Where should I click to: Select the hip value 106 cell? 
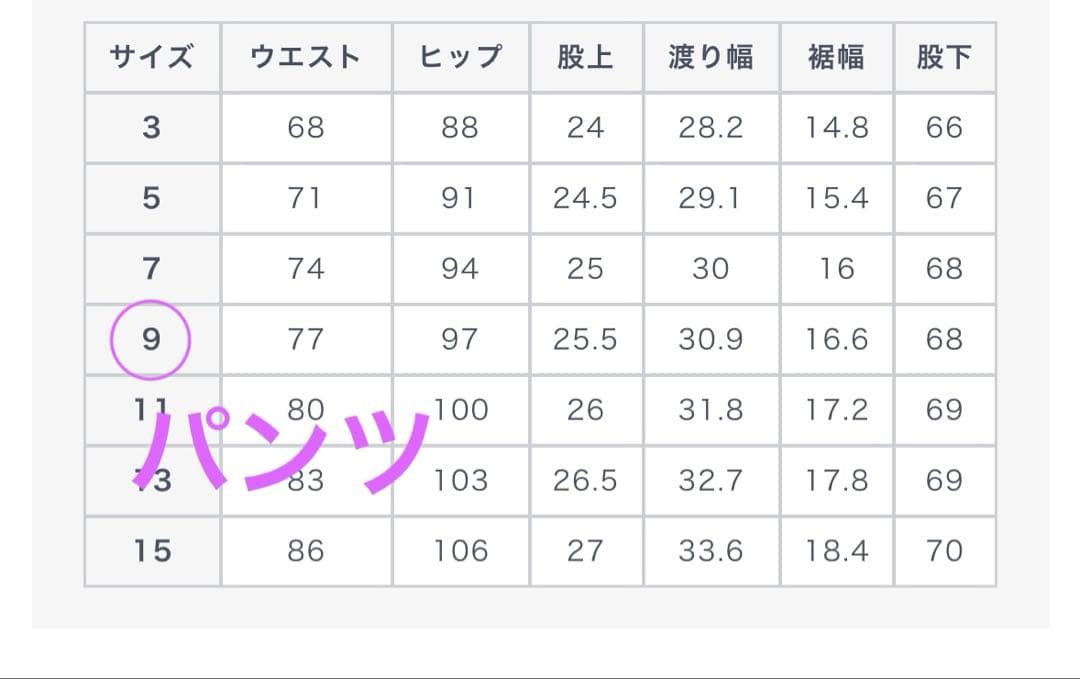point(460,551)
